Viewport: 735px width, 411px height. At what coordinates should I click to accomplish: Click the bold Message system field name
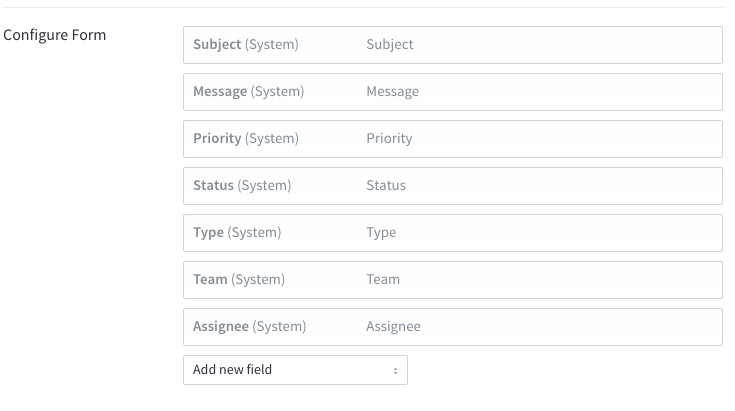pyautogui.click(x=220, y=91)
